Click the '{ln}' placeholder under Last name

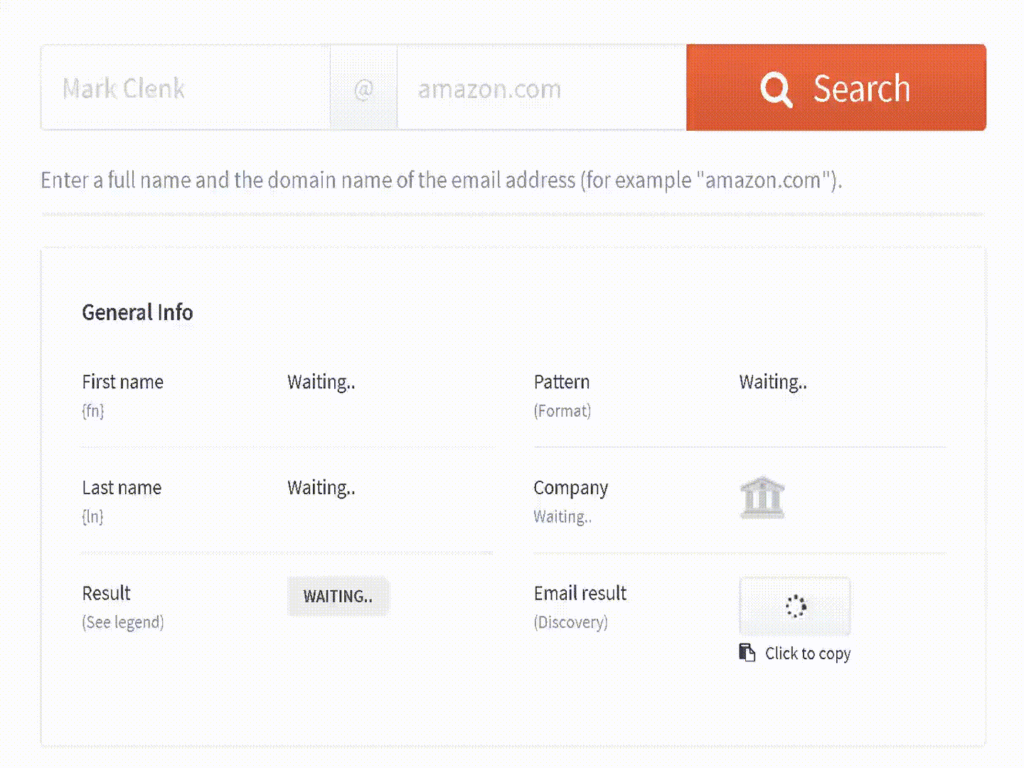pos(93,517)
